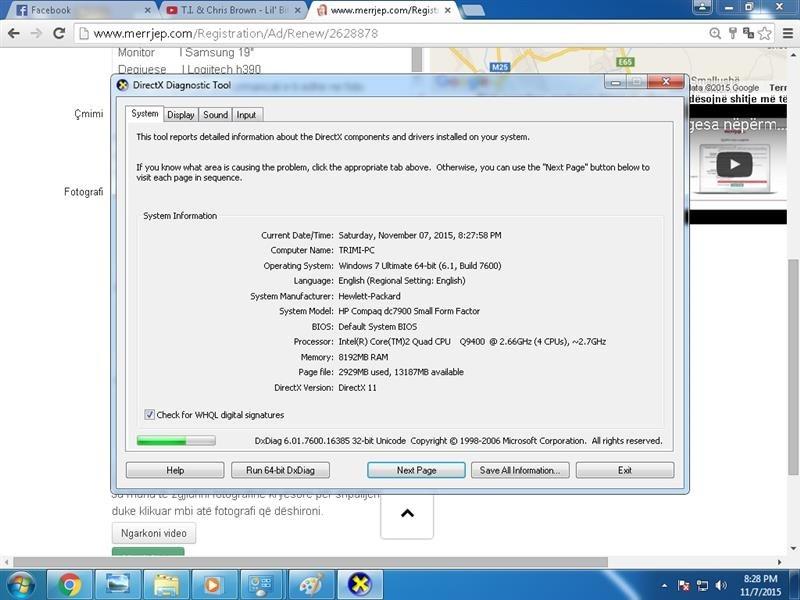Click the Computer Name value TRIMI-PC
Image resolution: width=800 pixels, height=600 pixels.
pyautogui.click(x=357, y=250)
